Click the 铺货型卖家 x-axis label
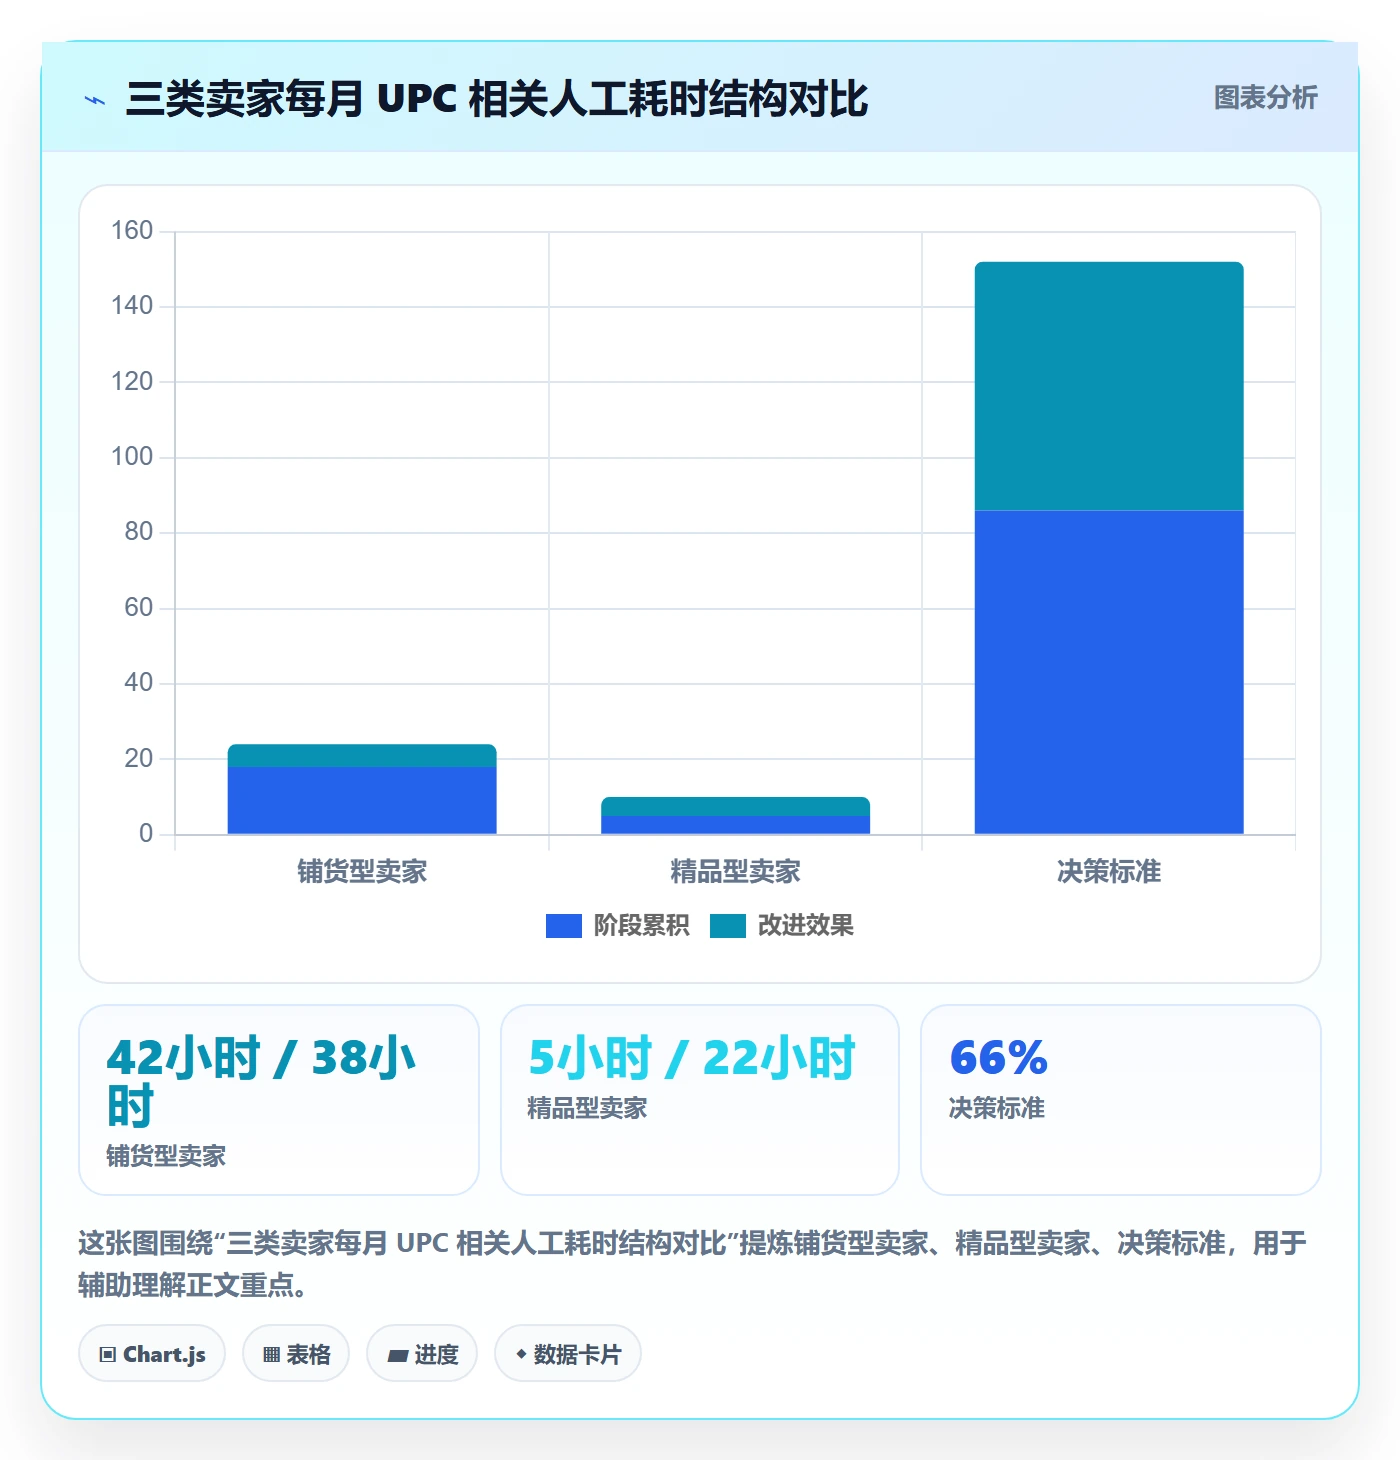This screenshot has height=1460, width=1400. tap(362, 872)
